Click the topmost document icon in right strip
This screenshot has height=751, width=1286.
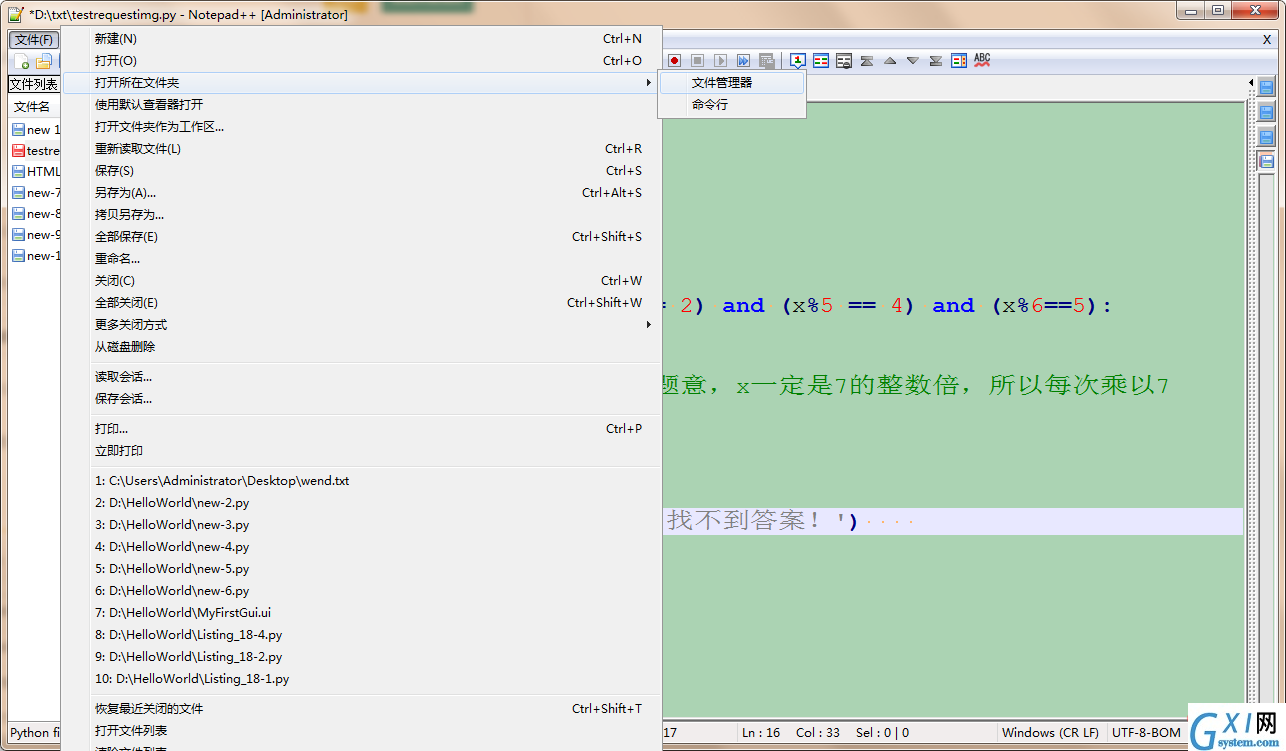(1266, 88)
